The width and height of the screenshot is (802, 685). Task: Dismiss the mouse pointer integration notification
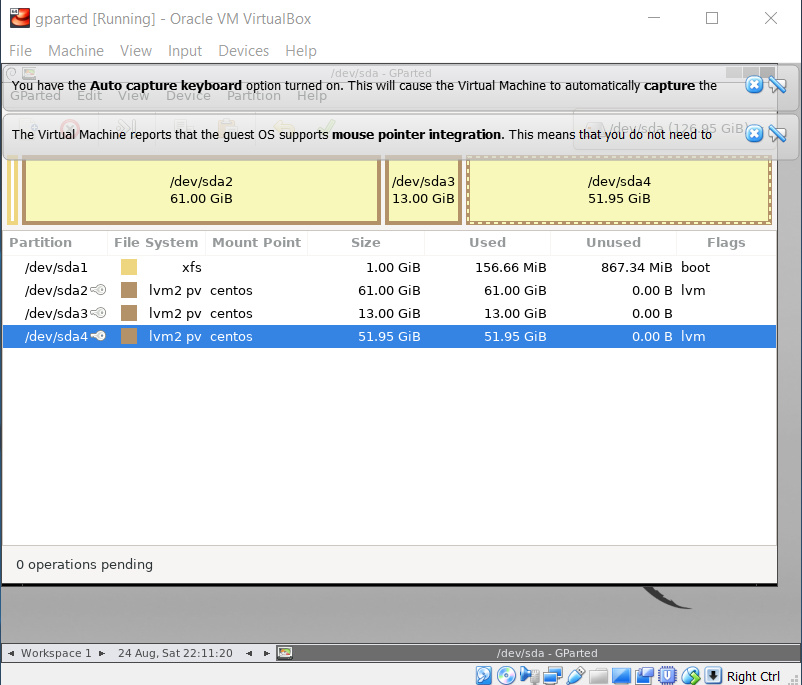pos(754,134)
